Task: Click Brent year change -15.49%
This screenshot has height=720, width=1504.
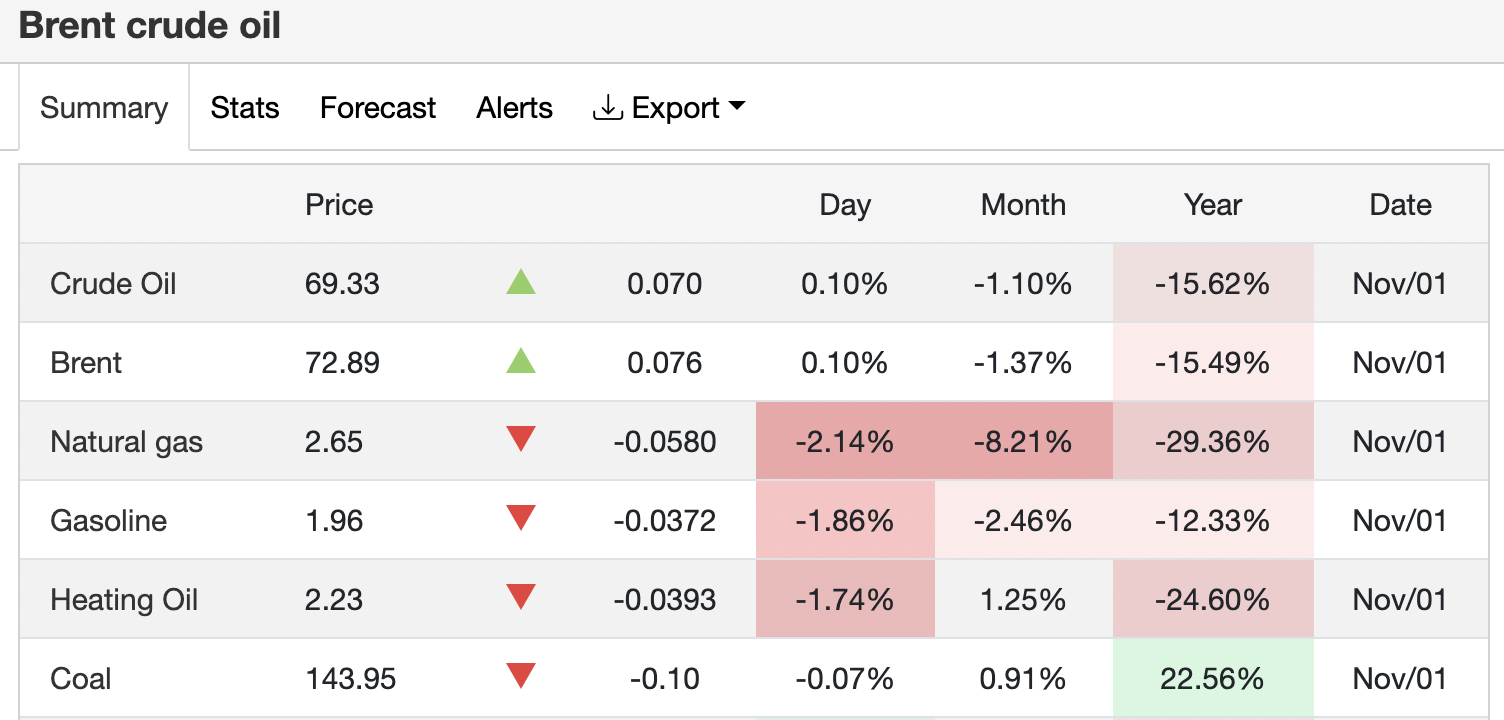Action: coord(1213,362)
